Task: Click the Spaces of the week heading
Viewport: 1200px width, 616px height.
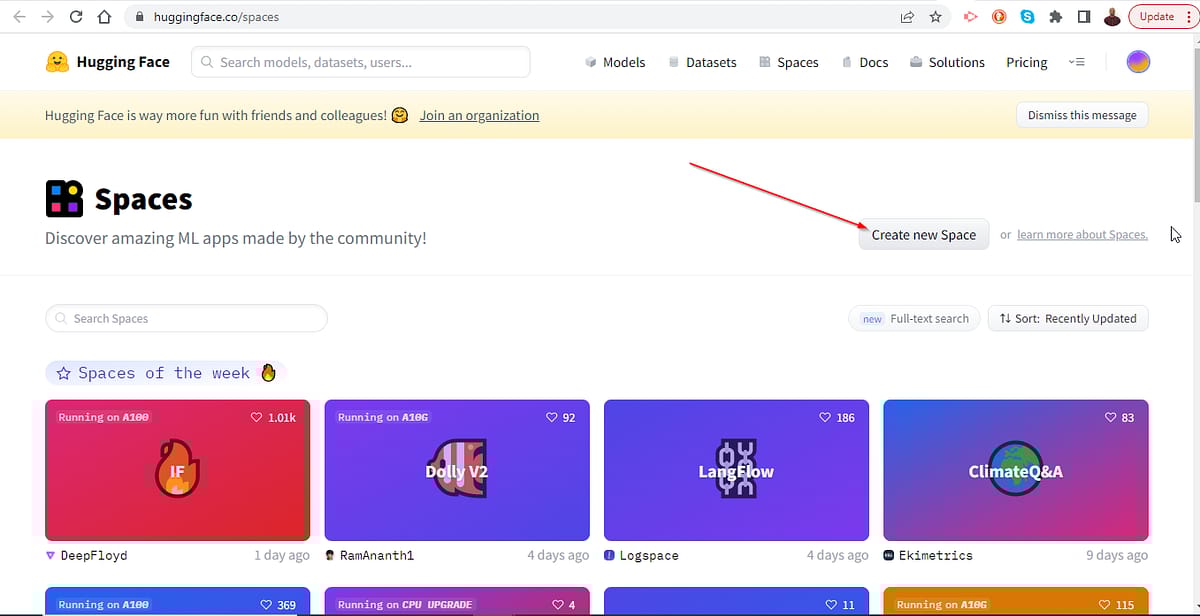Action: click(166, 373)
